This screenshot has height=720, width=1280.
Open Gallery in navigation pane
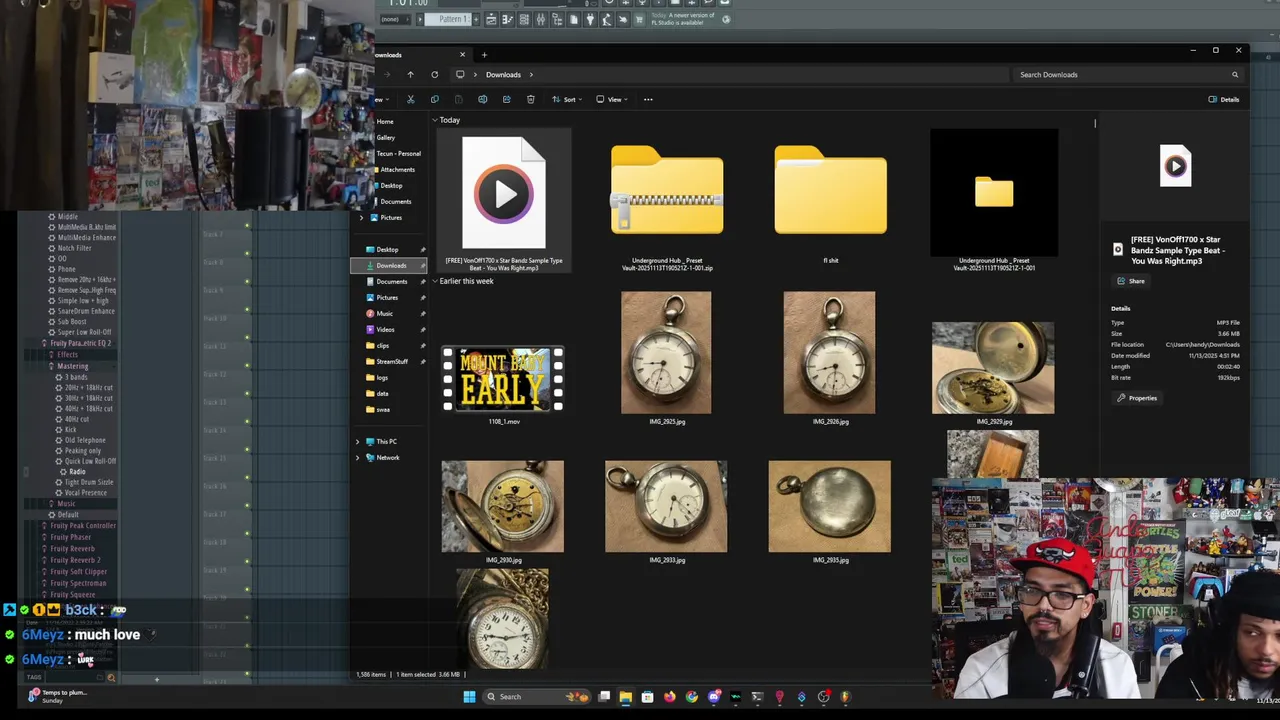(385, 137)
